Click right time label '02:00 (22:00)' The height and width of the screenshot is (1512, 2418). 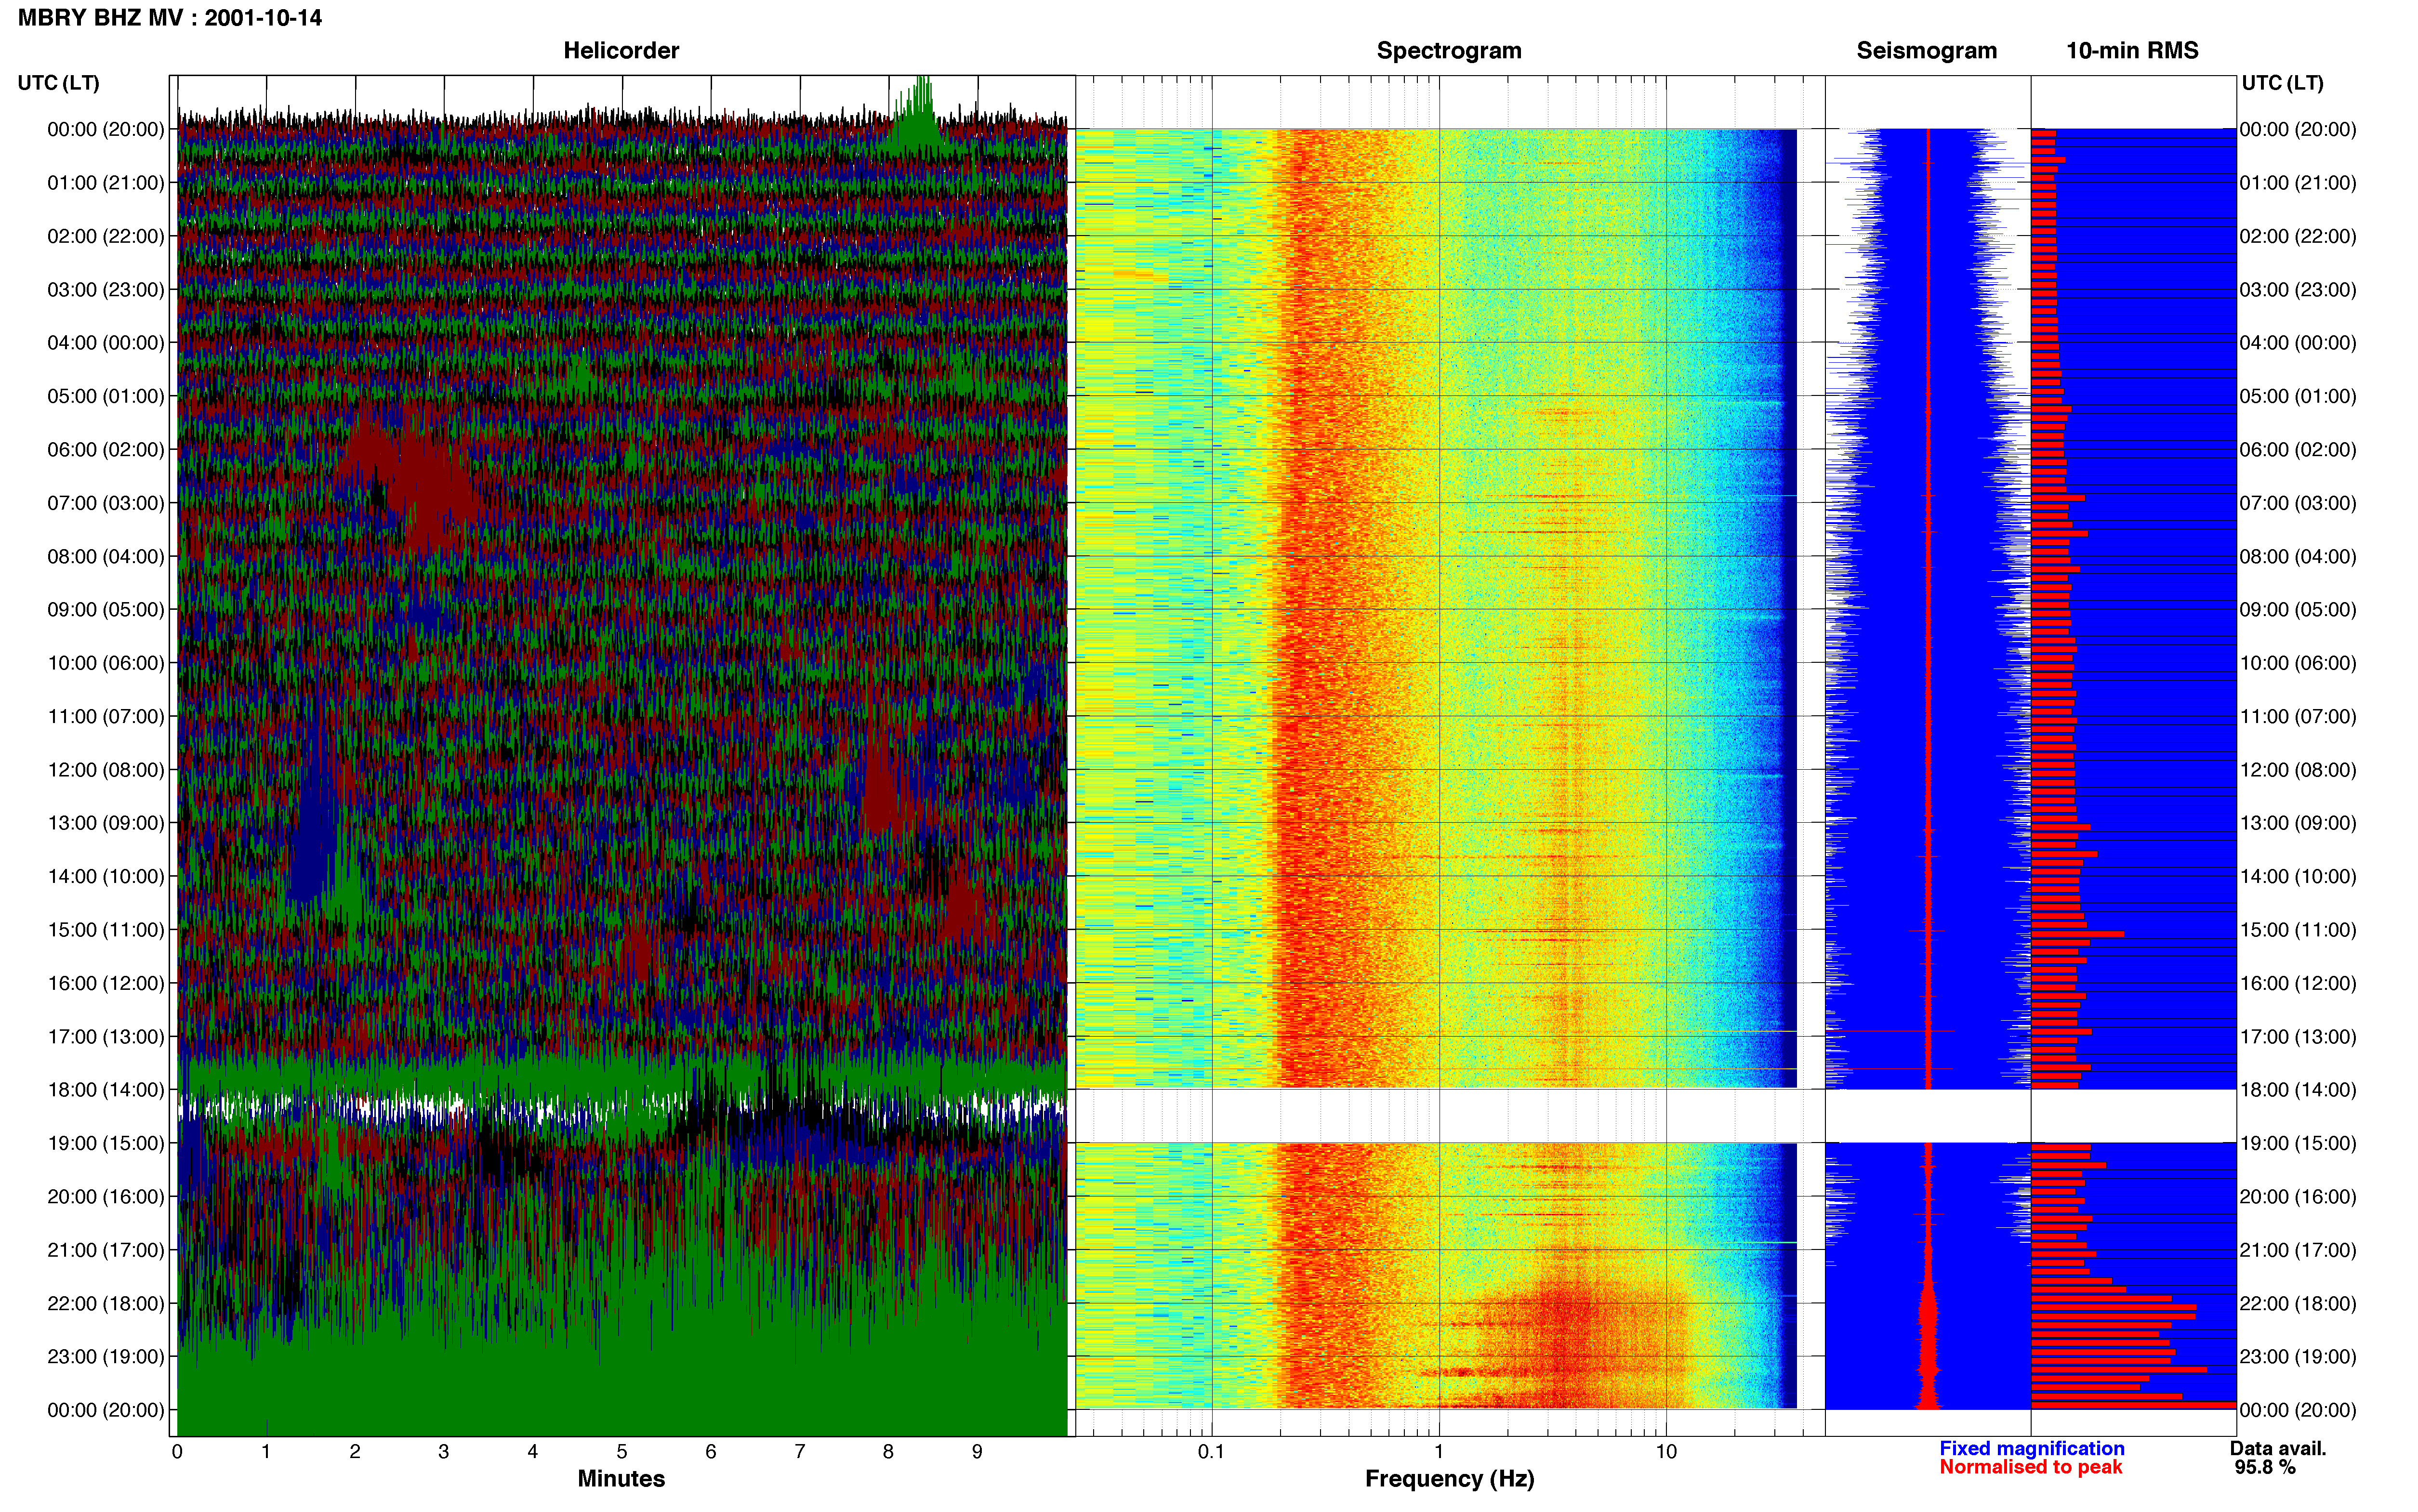pos(2298,237)
